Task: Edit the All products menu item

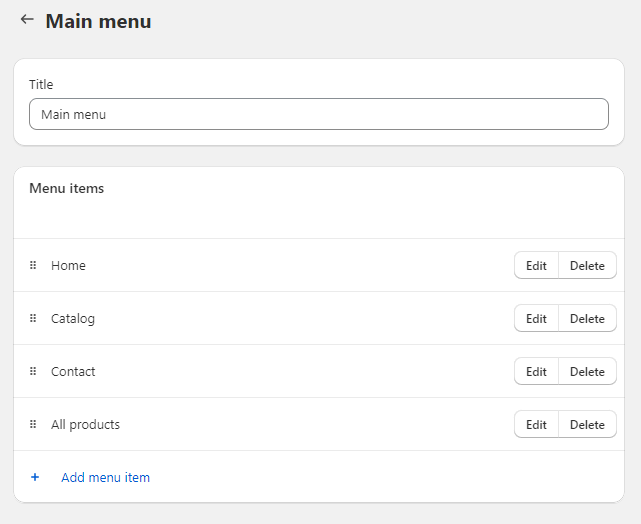Action: (536, 424)
